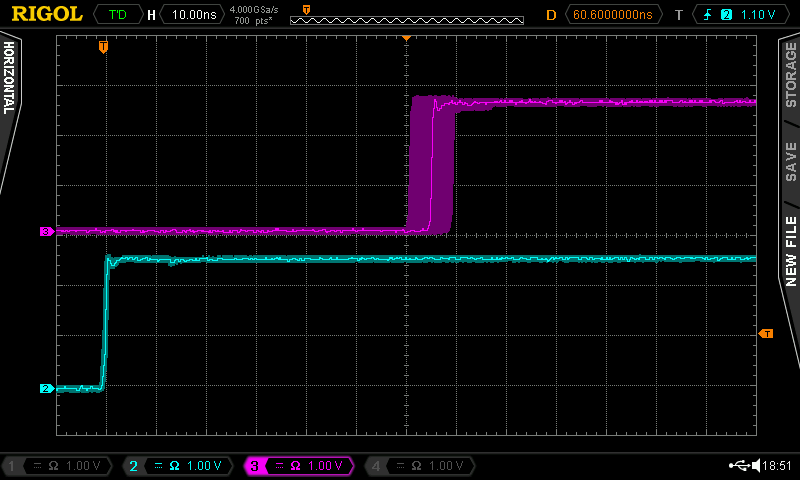The image size is (800, 480).
Task: Click the orange trigger level marker at right edge
Action: pyautogui.click(x=766, y=333)
